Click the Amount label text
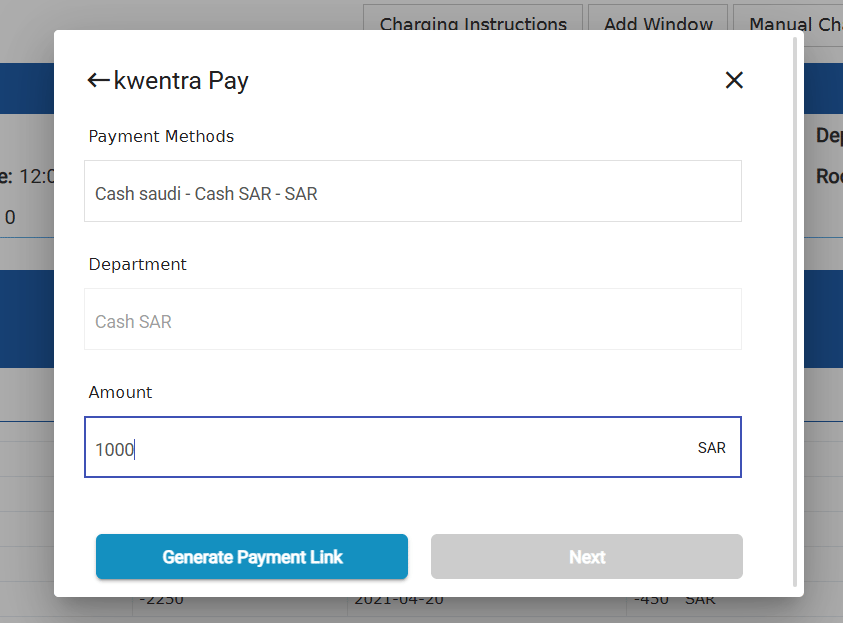The image size is (843, 623). [x=120, y=392]
